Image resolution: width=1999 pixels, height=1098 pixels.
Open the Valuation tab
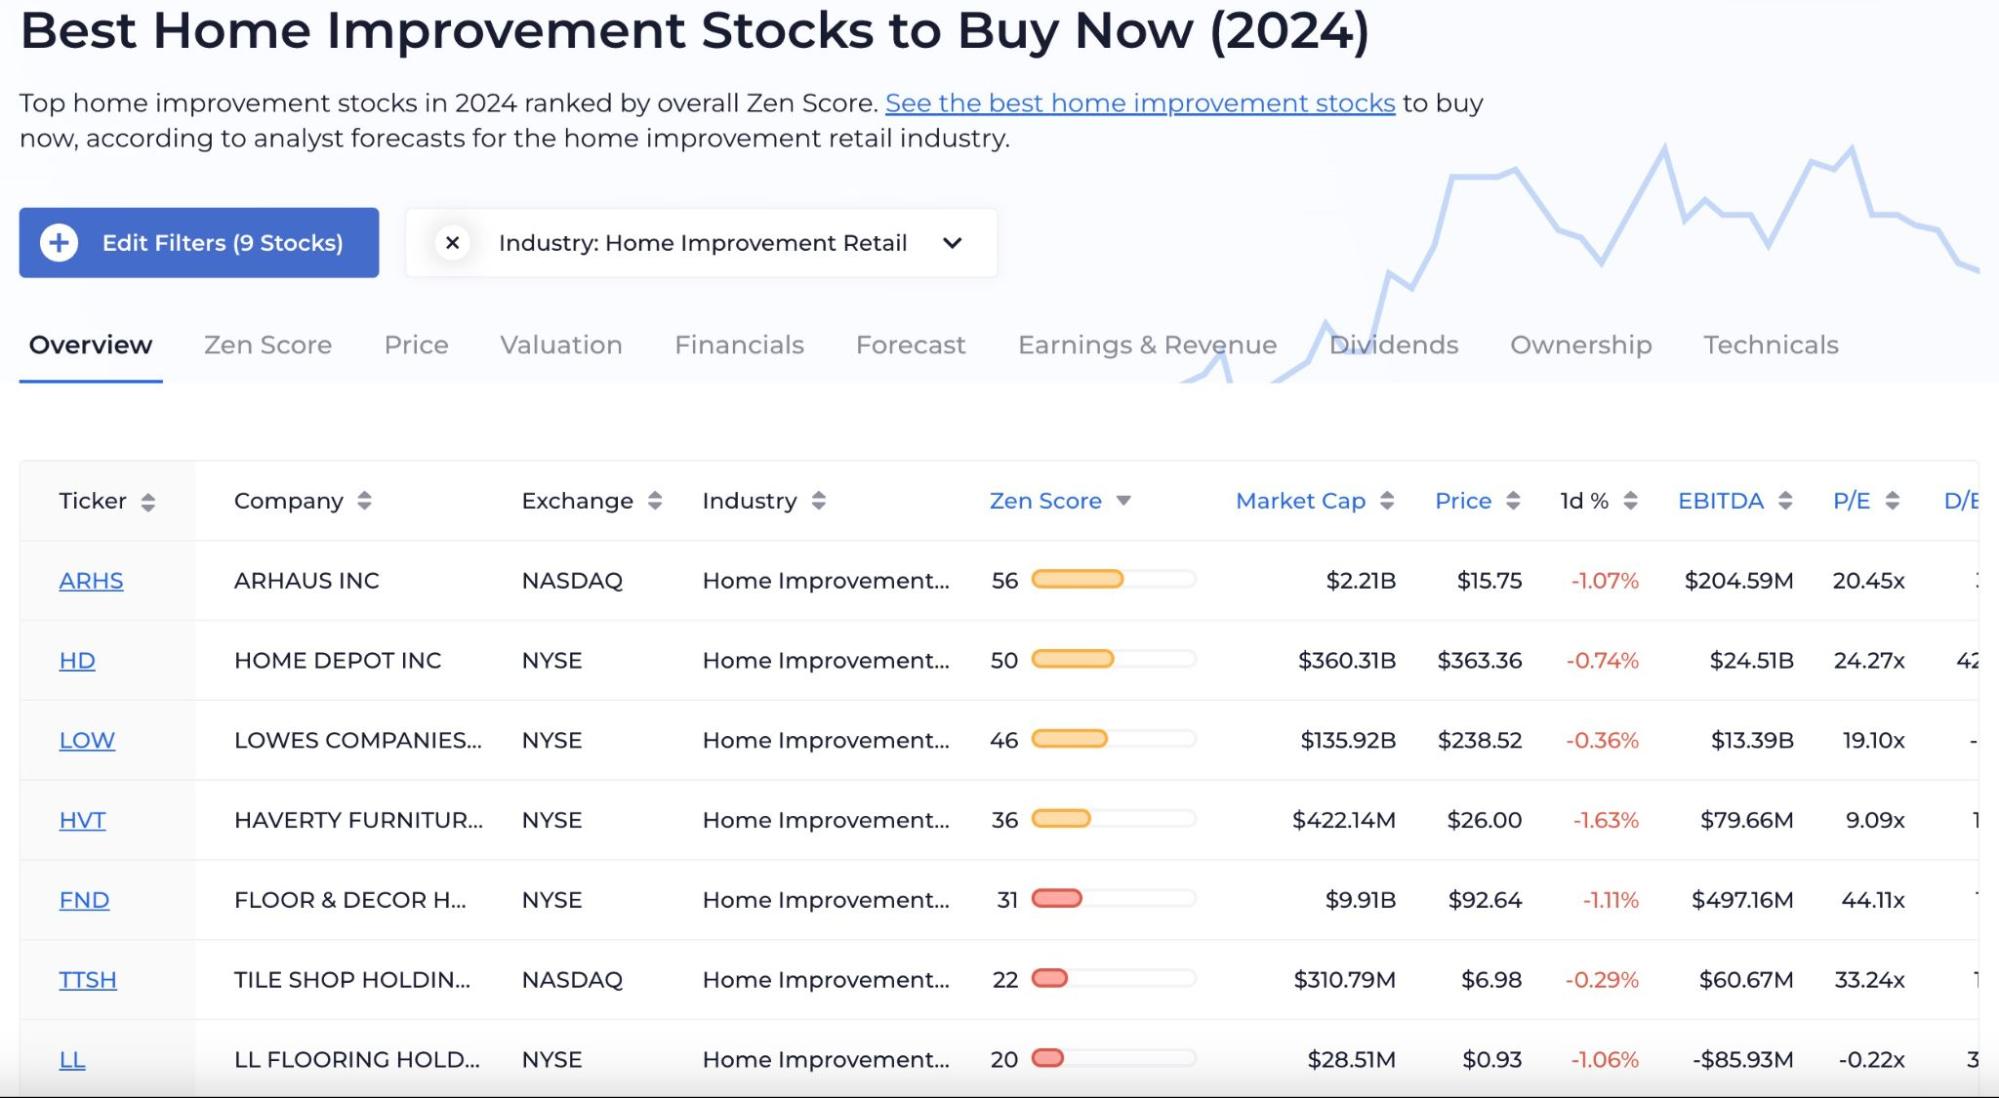click(x=561, y=345)
